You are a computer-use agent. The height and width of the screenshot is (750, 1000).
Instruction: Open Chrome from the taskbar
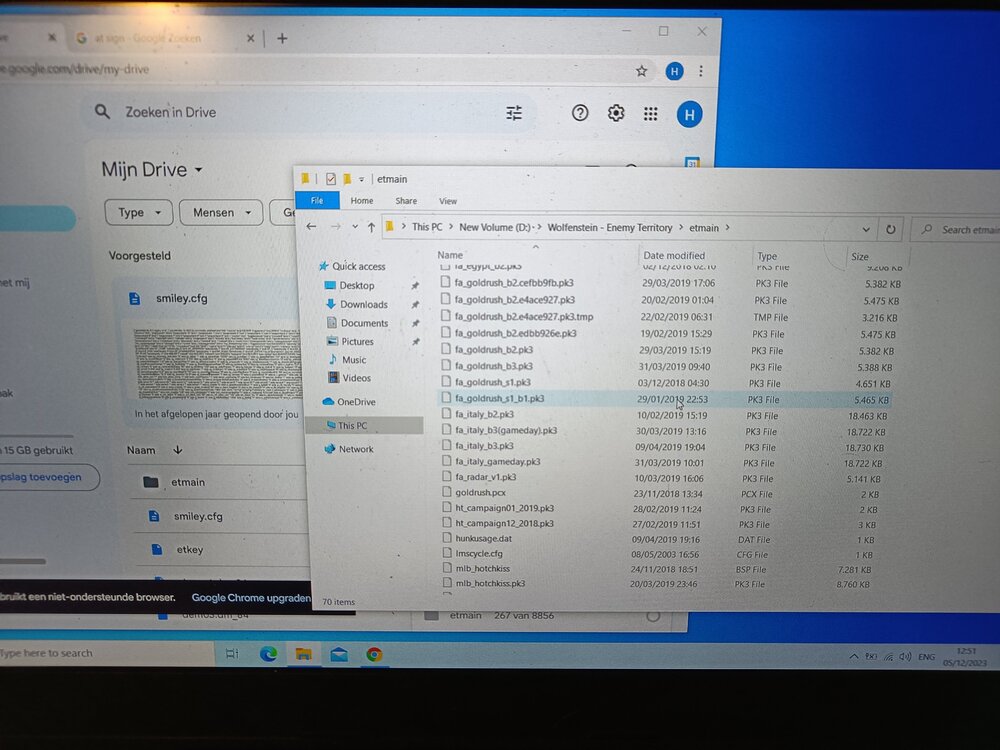[374, 654]
